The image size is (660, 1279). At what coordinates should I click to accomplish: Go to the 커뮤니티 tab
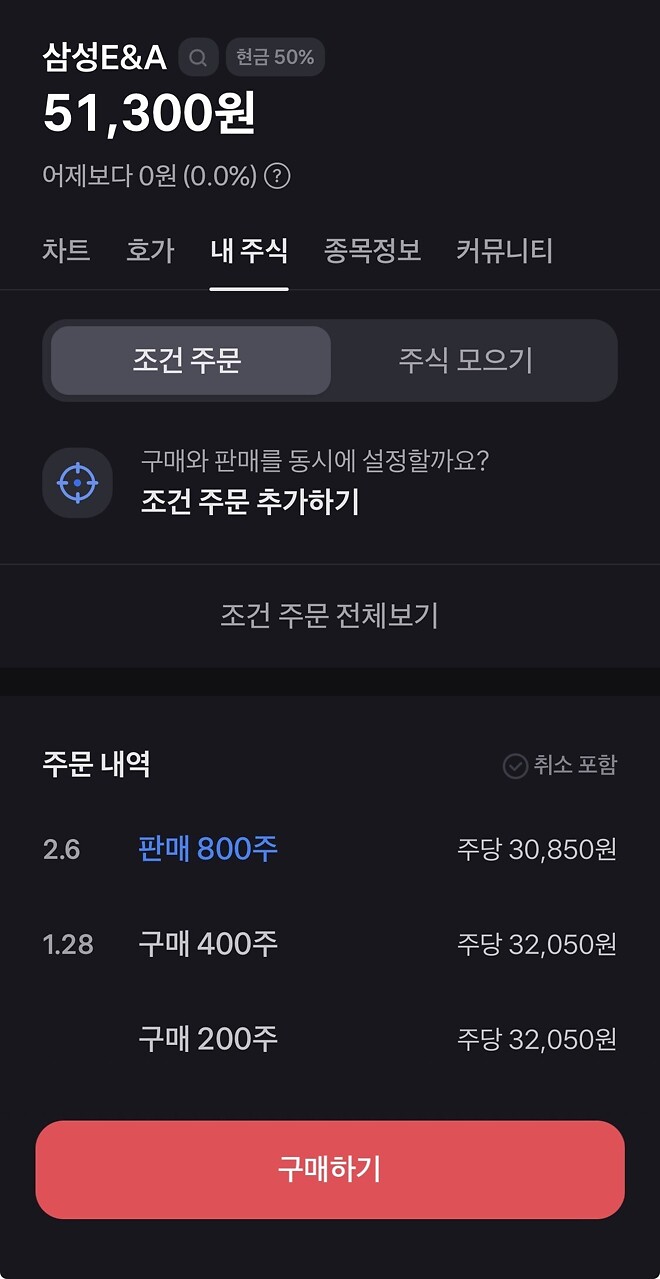click(x=503, y=252)
